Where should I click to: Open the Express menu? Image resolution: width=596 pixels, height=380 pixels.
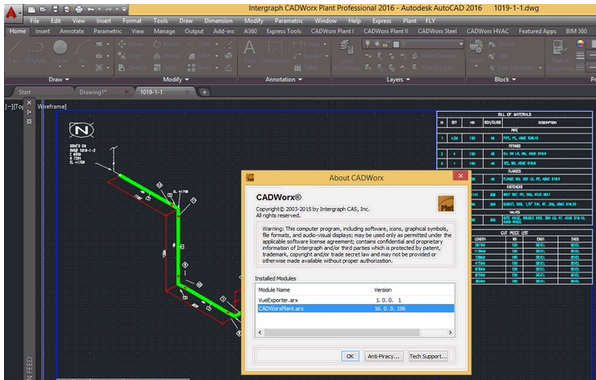click(x=382, y=21)
